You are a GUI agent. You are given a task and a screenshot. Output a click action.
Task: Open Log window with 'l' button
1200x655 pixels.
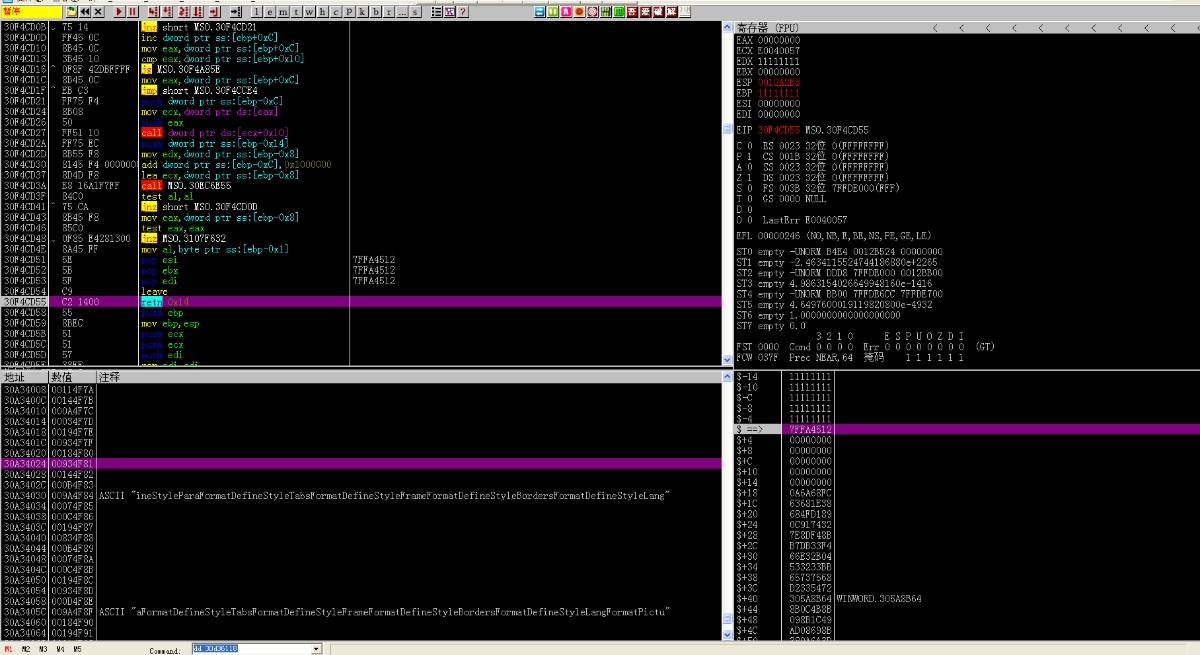point(257,11)
